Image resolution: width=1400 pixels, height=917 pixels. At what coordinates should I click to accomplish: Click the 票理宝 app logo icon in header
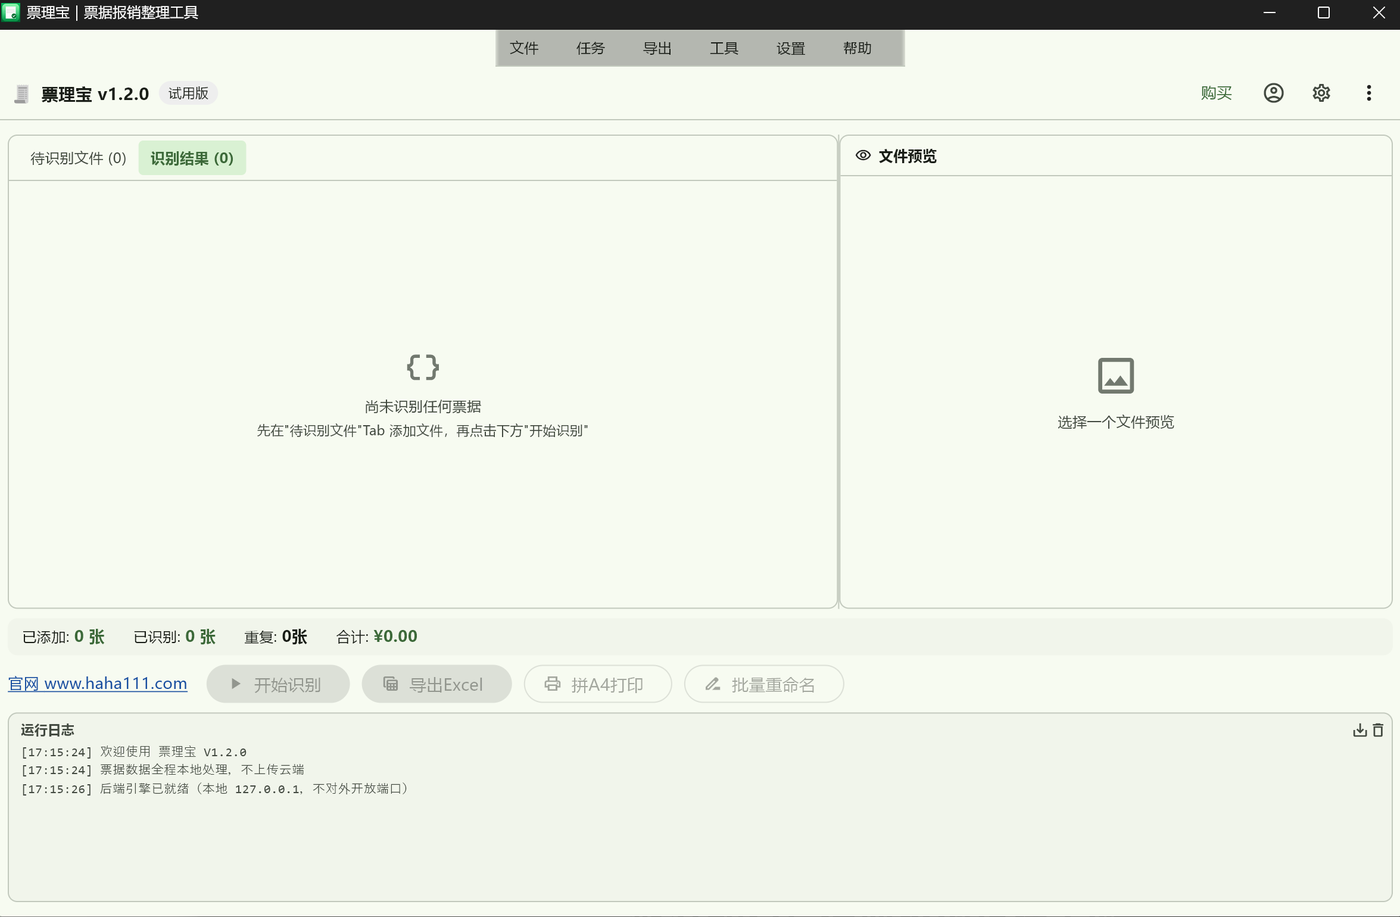pyautogui.click(x=21, y=94)
